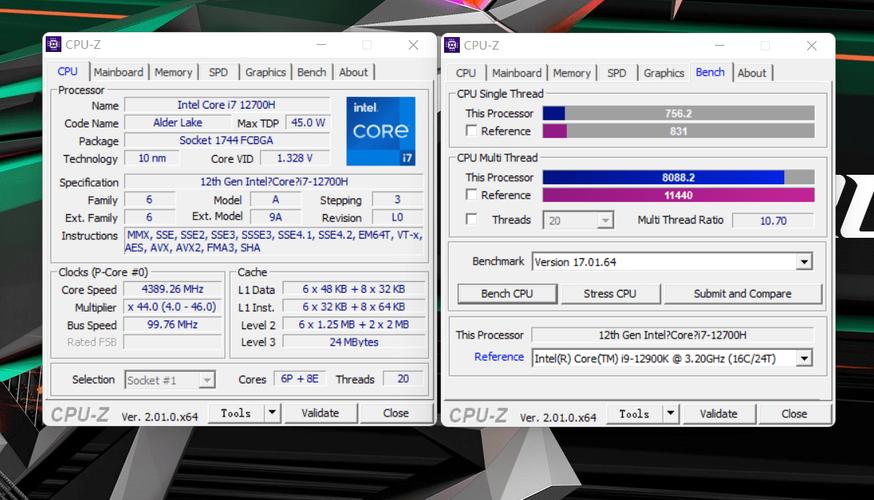Open the Graphics tab in right window
874x500 pixels.
click(664, 73)
